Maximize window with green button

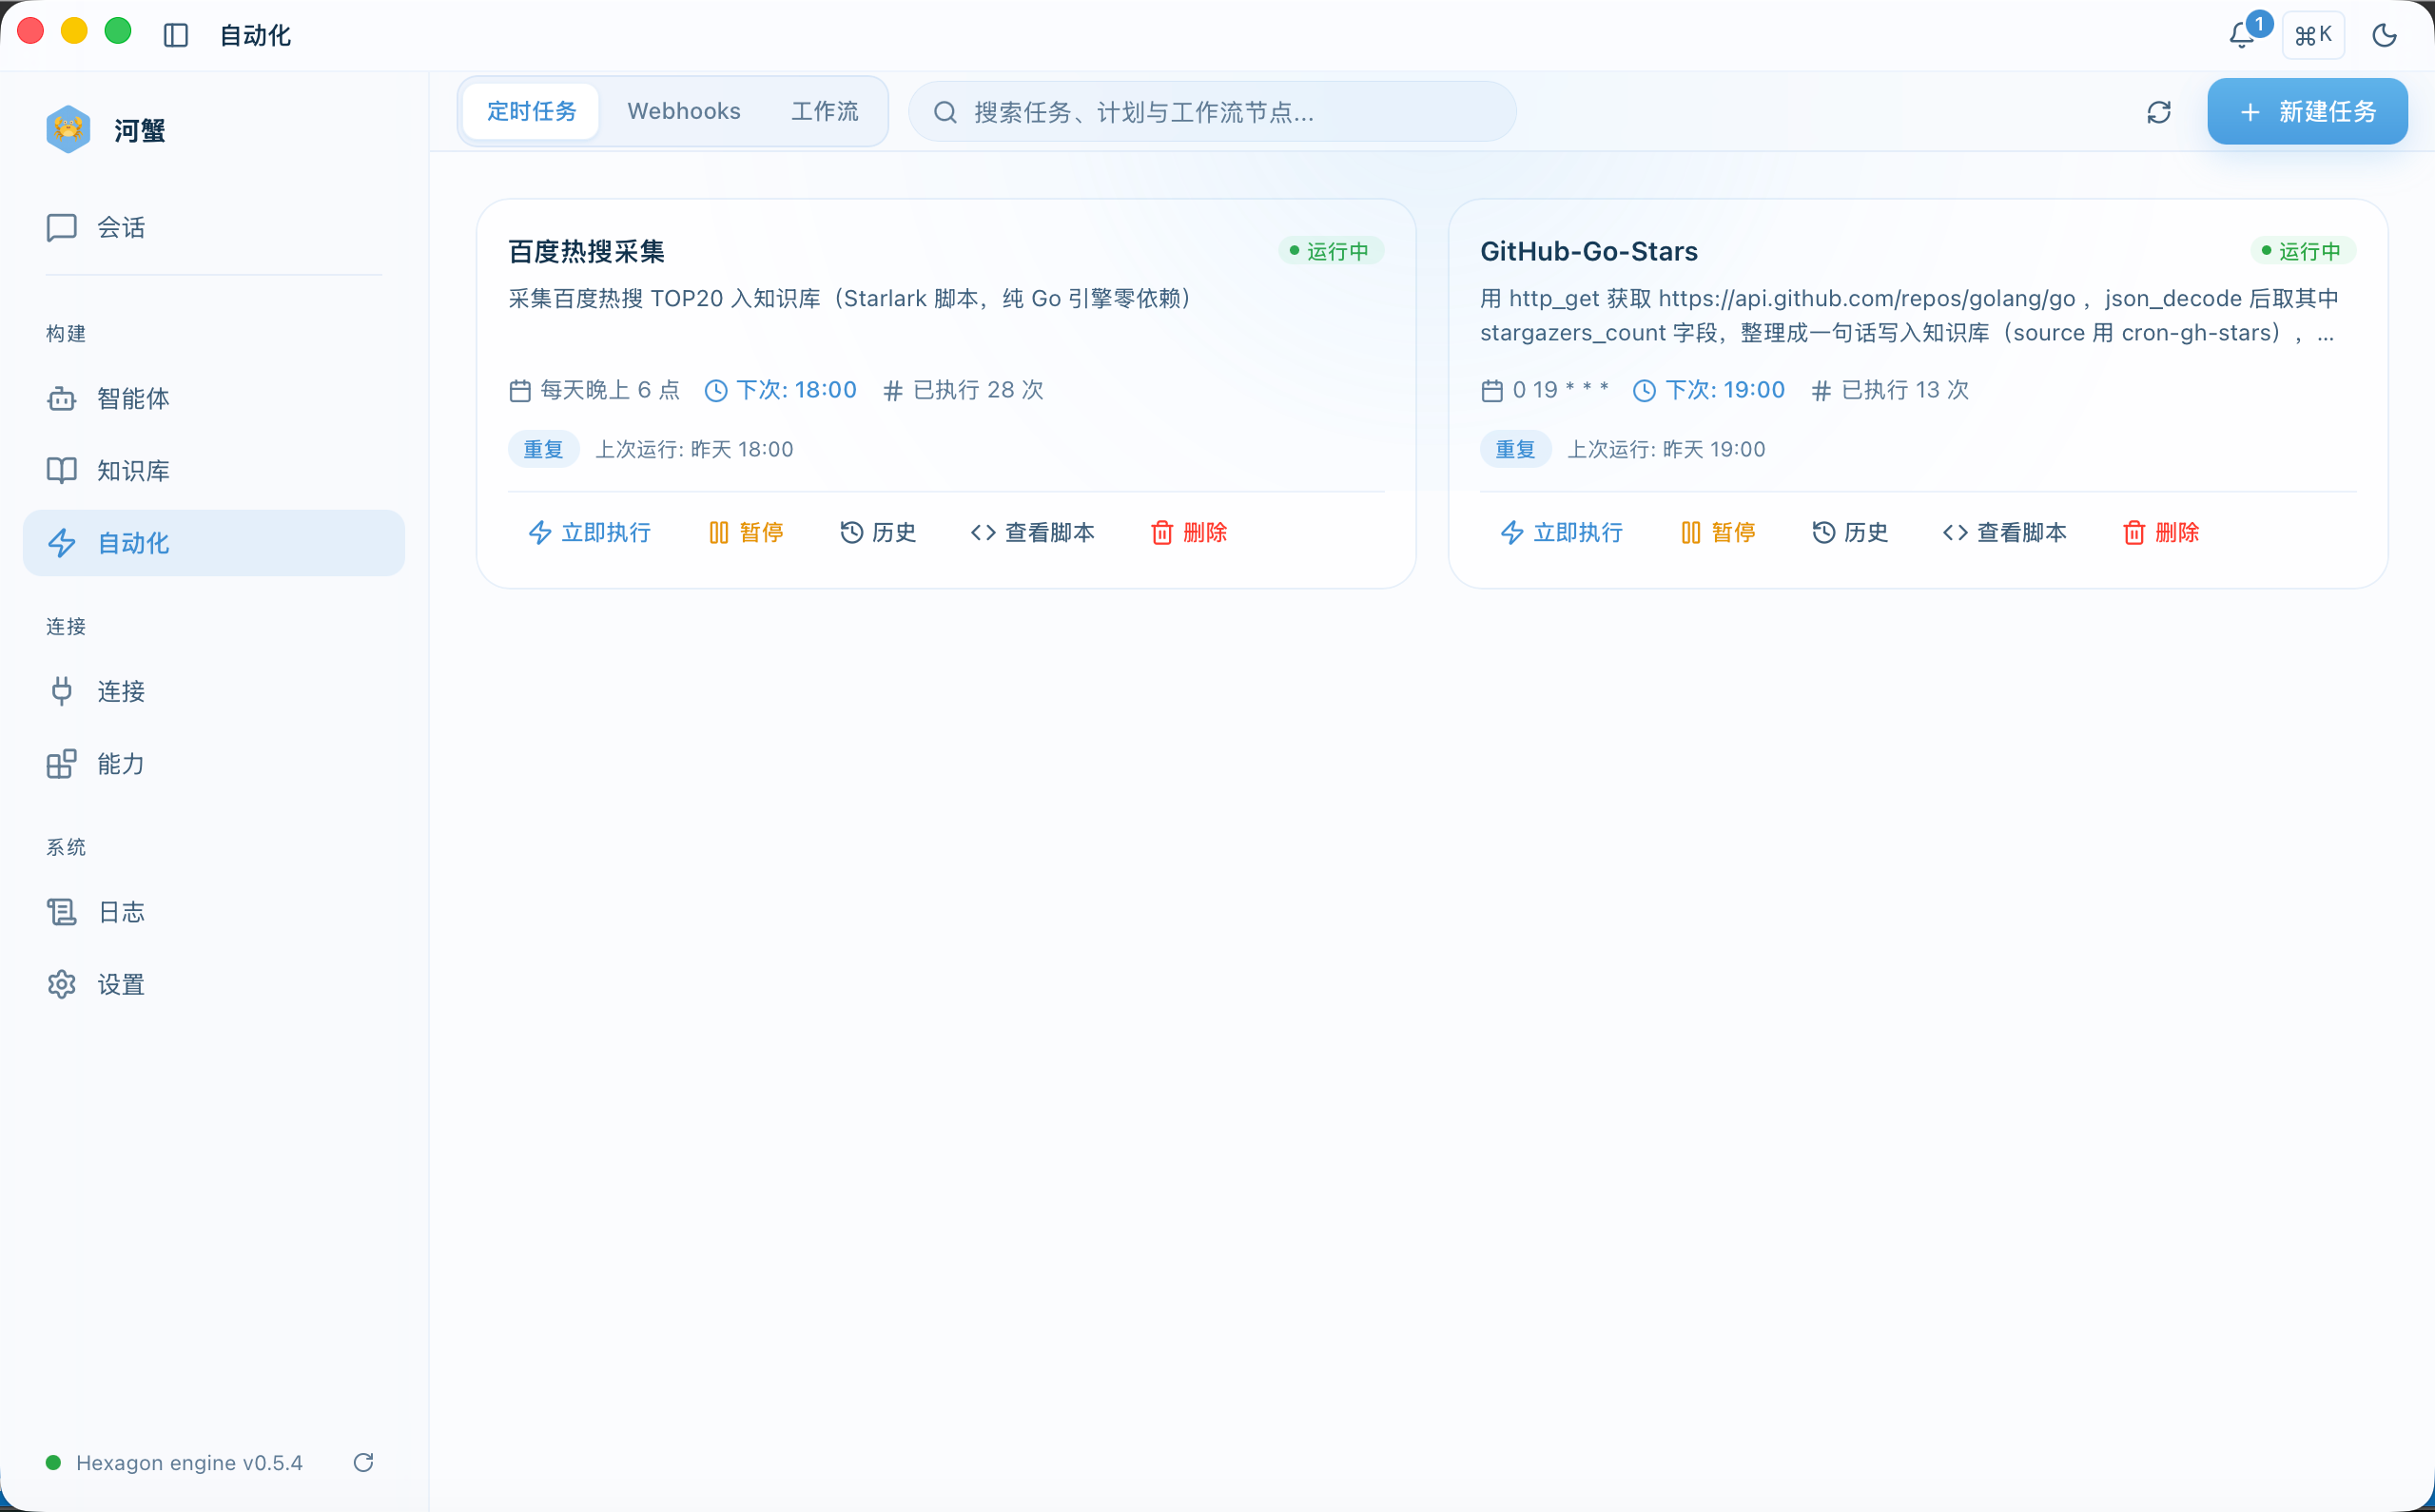click(x=118, y=31)
